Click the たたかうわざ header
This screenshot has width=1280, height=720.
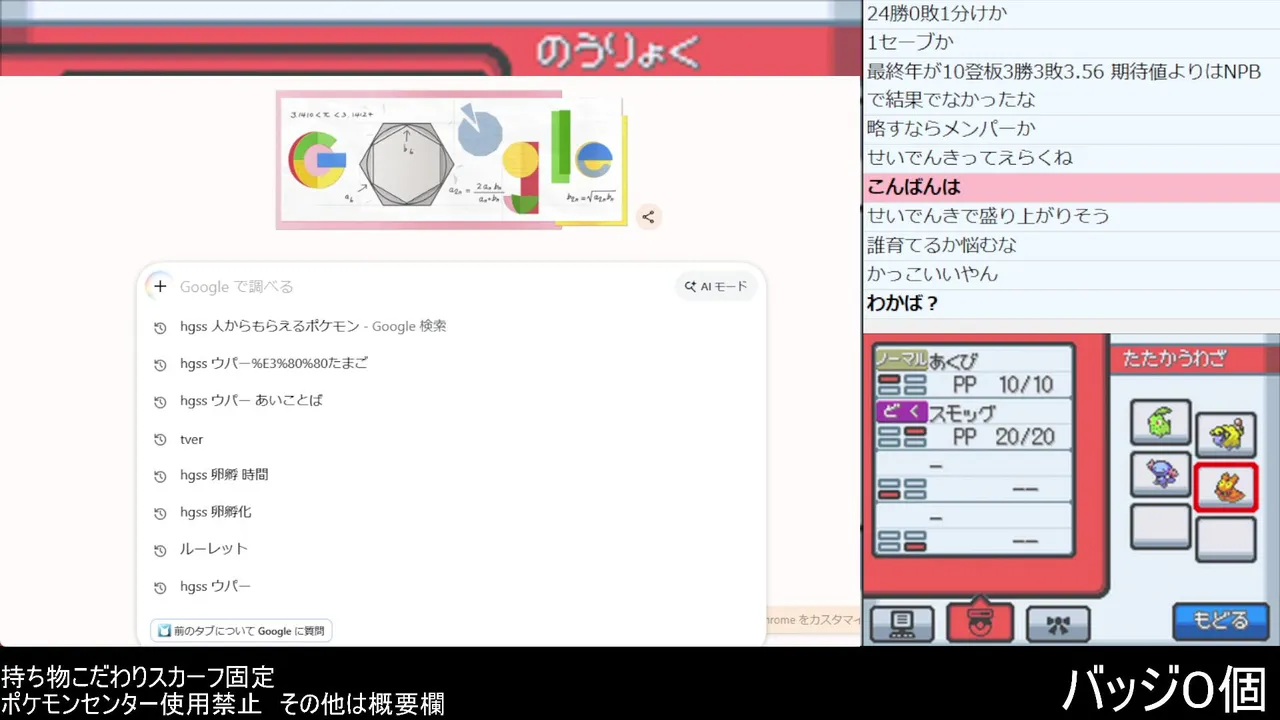click(x=1174, y=358)
